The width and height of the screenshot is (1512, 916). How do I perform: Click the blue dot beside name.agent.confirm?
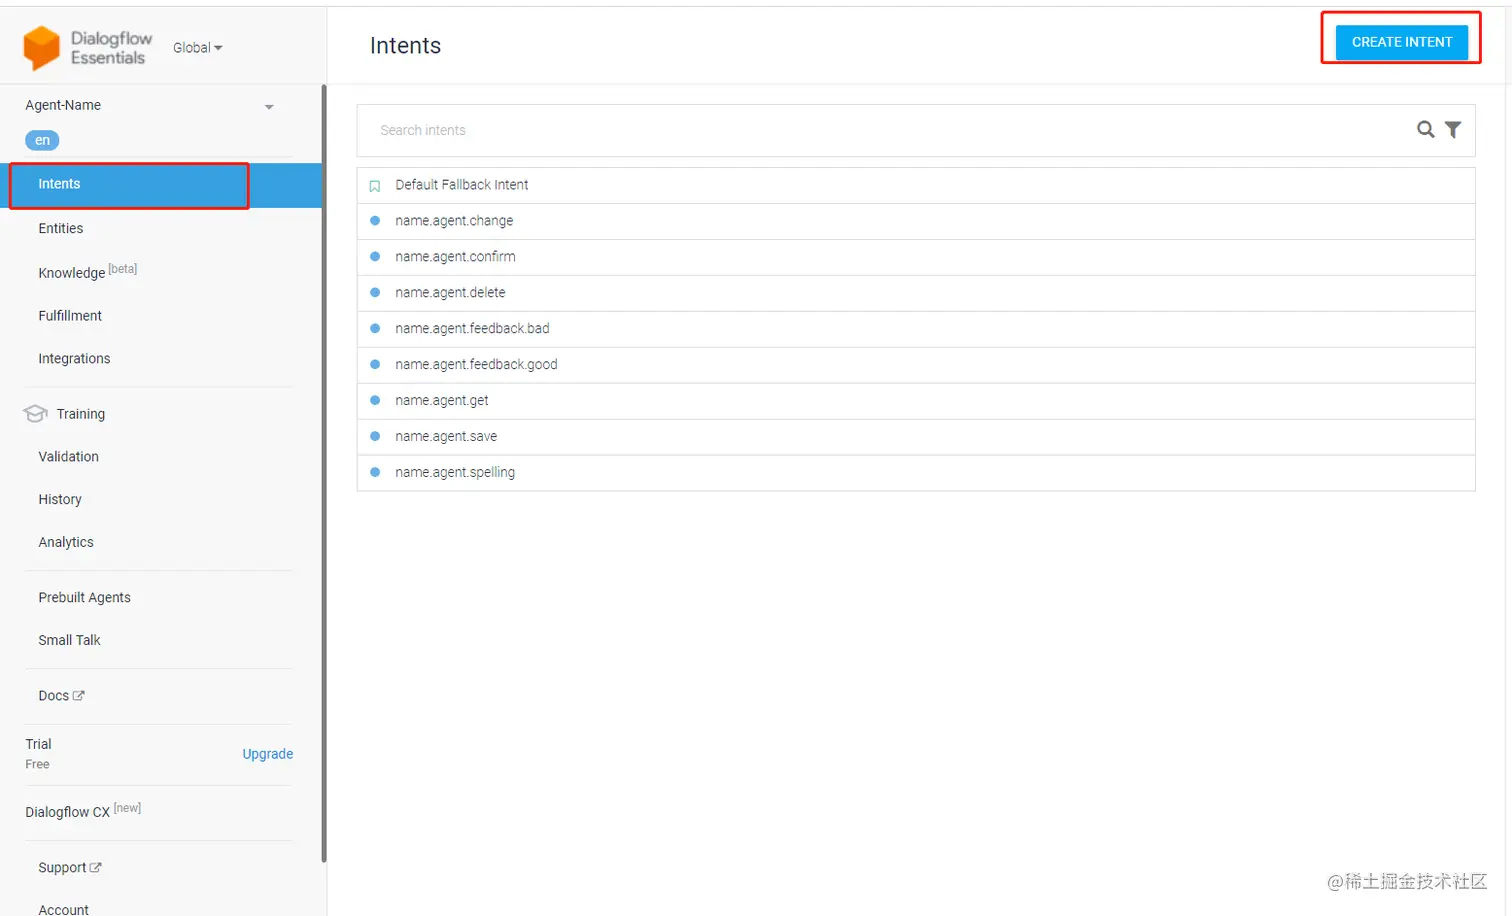375,256
